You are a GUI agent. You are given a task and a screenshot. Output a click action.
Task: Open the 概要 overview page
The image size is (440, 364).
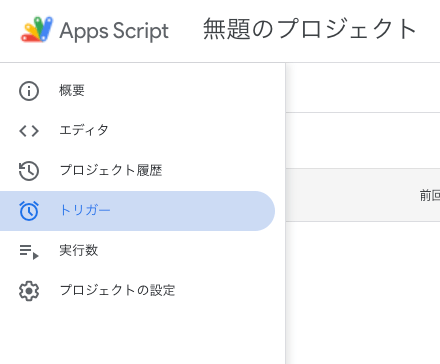point(137,91)
